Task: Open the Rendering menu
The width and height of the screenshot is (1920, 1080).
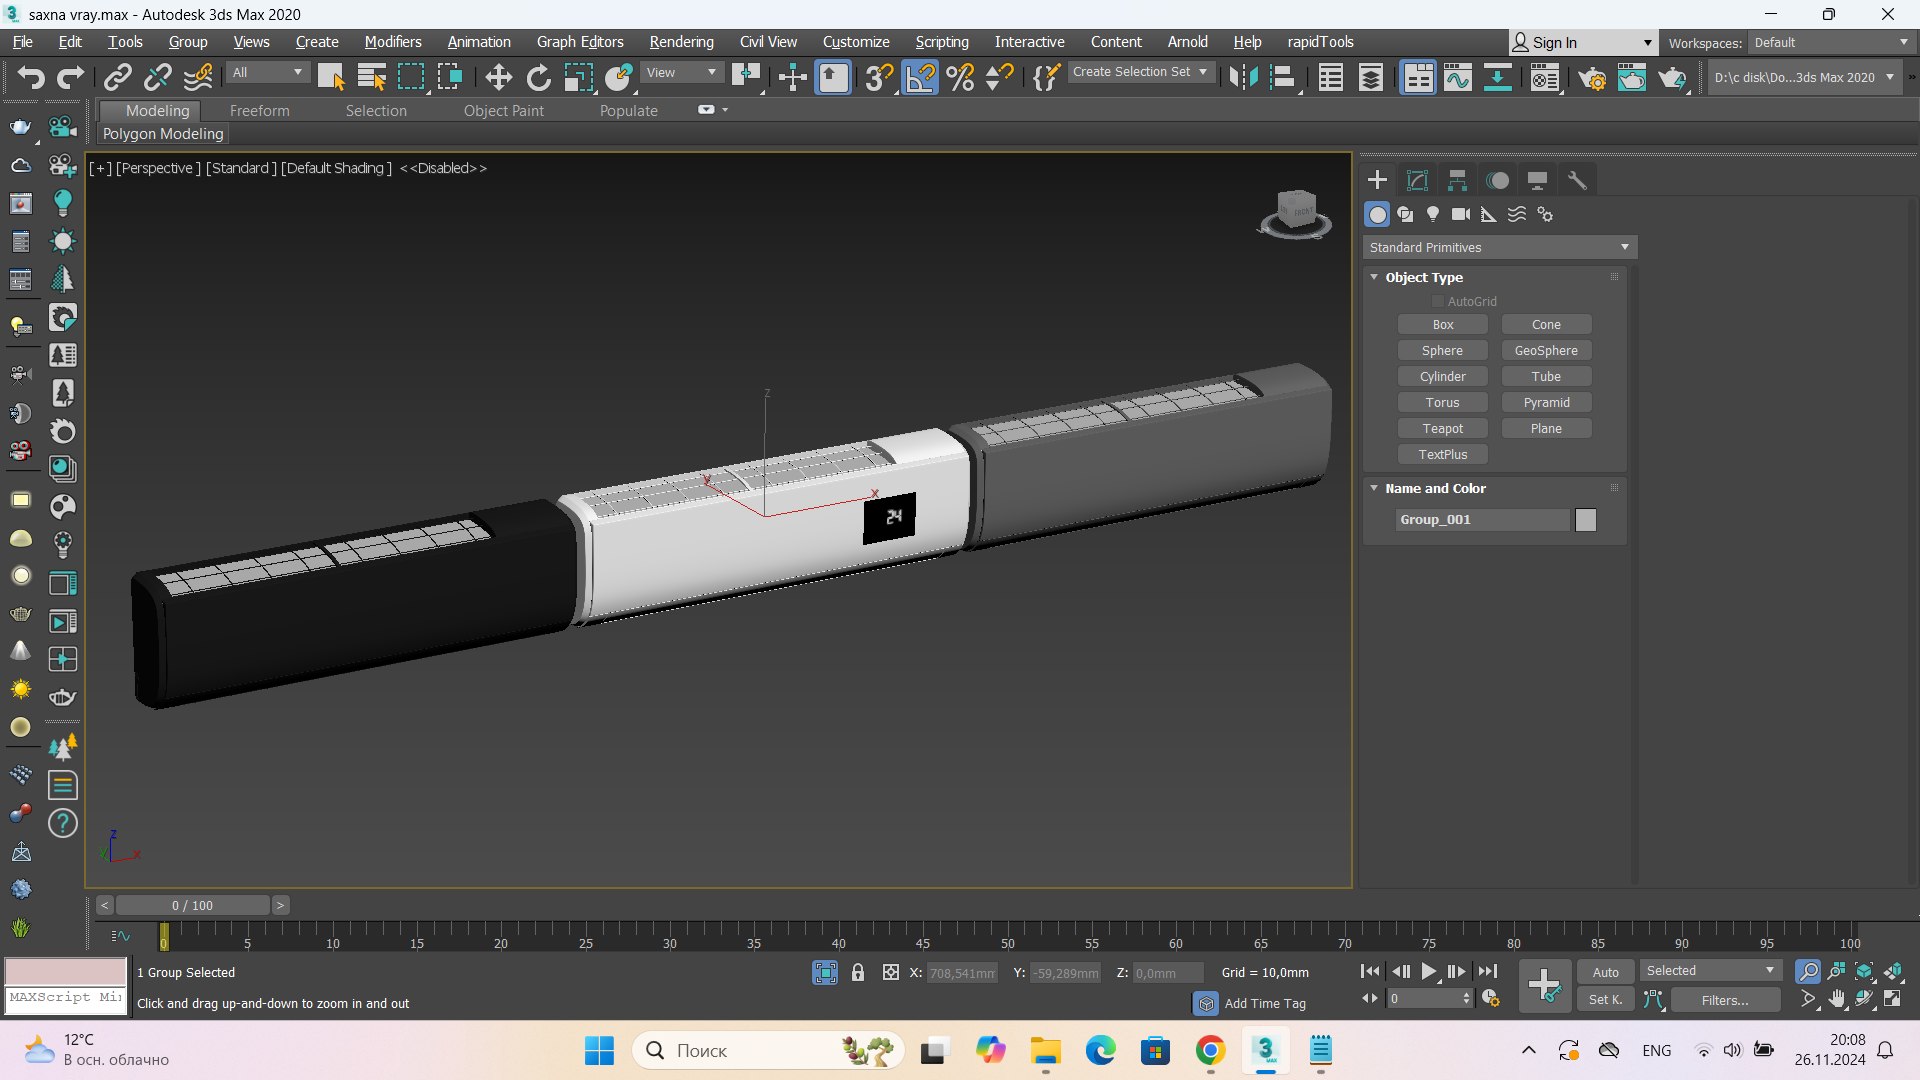Action: [681, 42]
